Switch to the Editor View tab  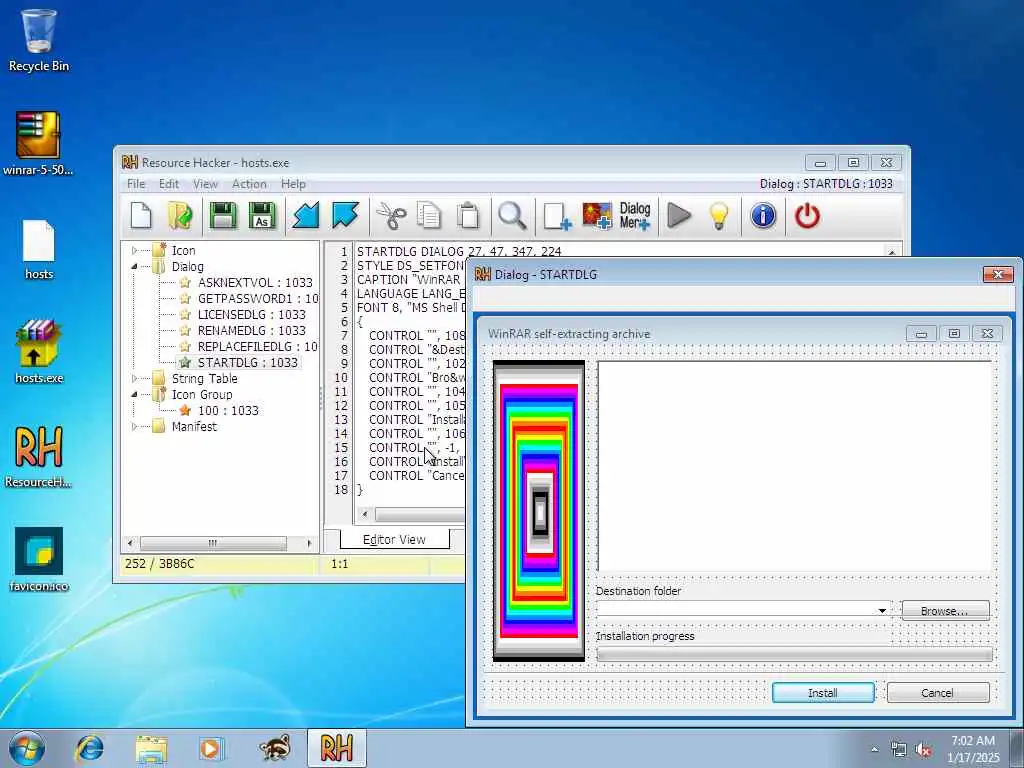click(x=394, y=539)
